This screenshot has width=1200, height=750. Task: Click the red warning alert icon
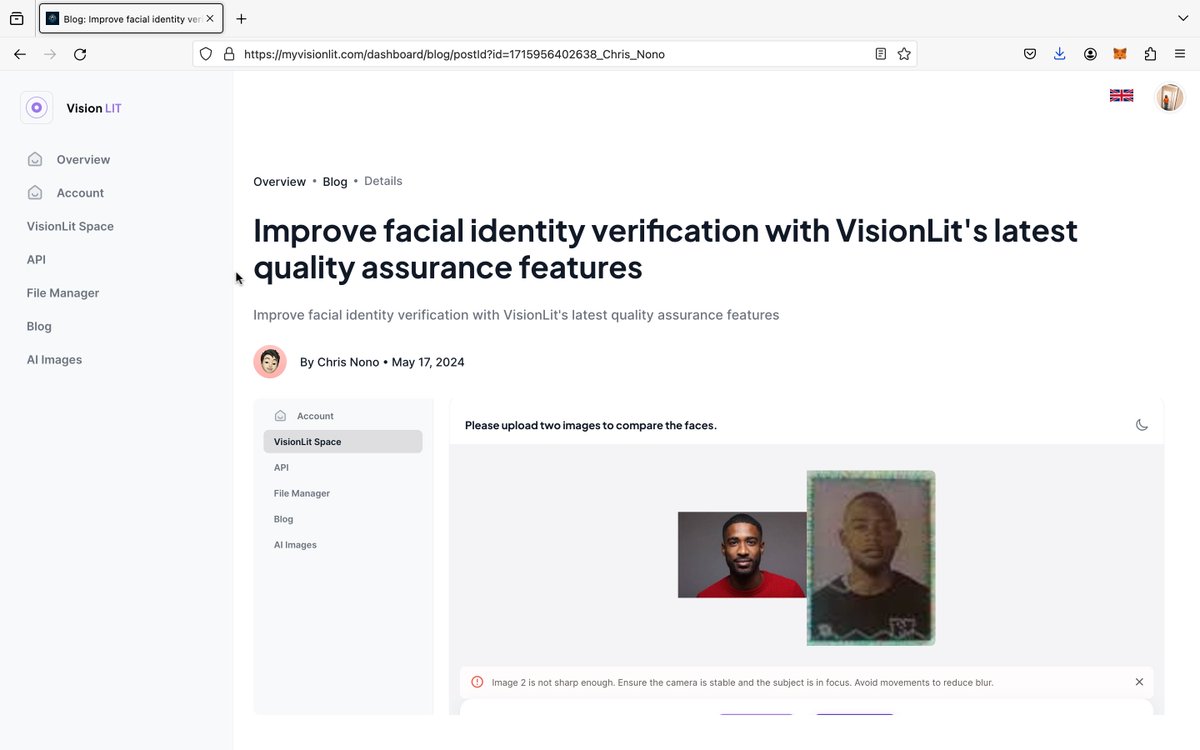[x=477, y=682]
